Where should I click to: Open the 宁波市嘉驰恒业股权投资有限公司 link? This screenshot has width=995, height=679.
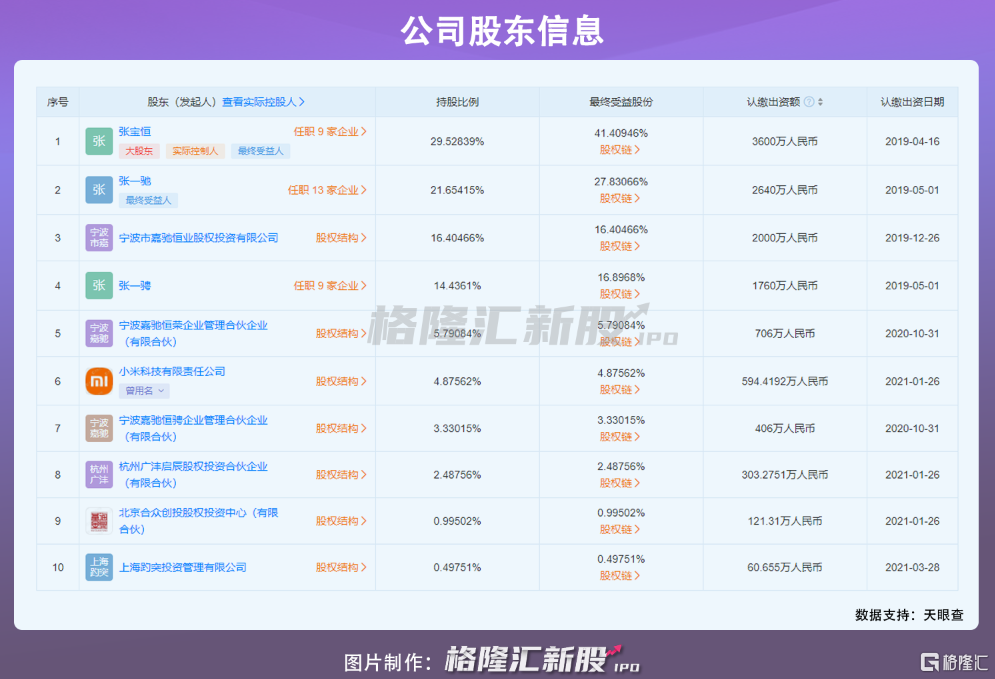pos(198,238)
